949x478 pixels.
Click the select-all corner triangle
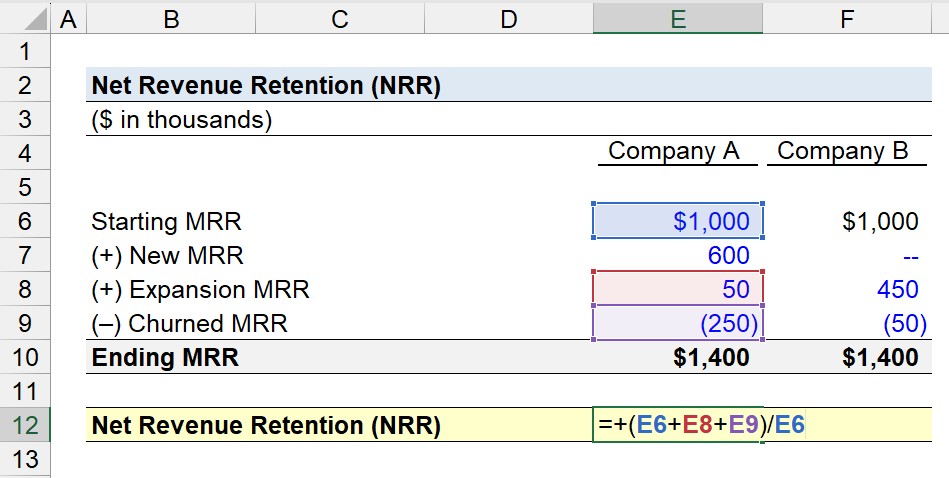click(x=25, y=19)
